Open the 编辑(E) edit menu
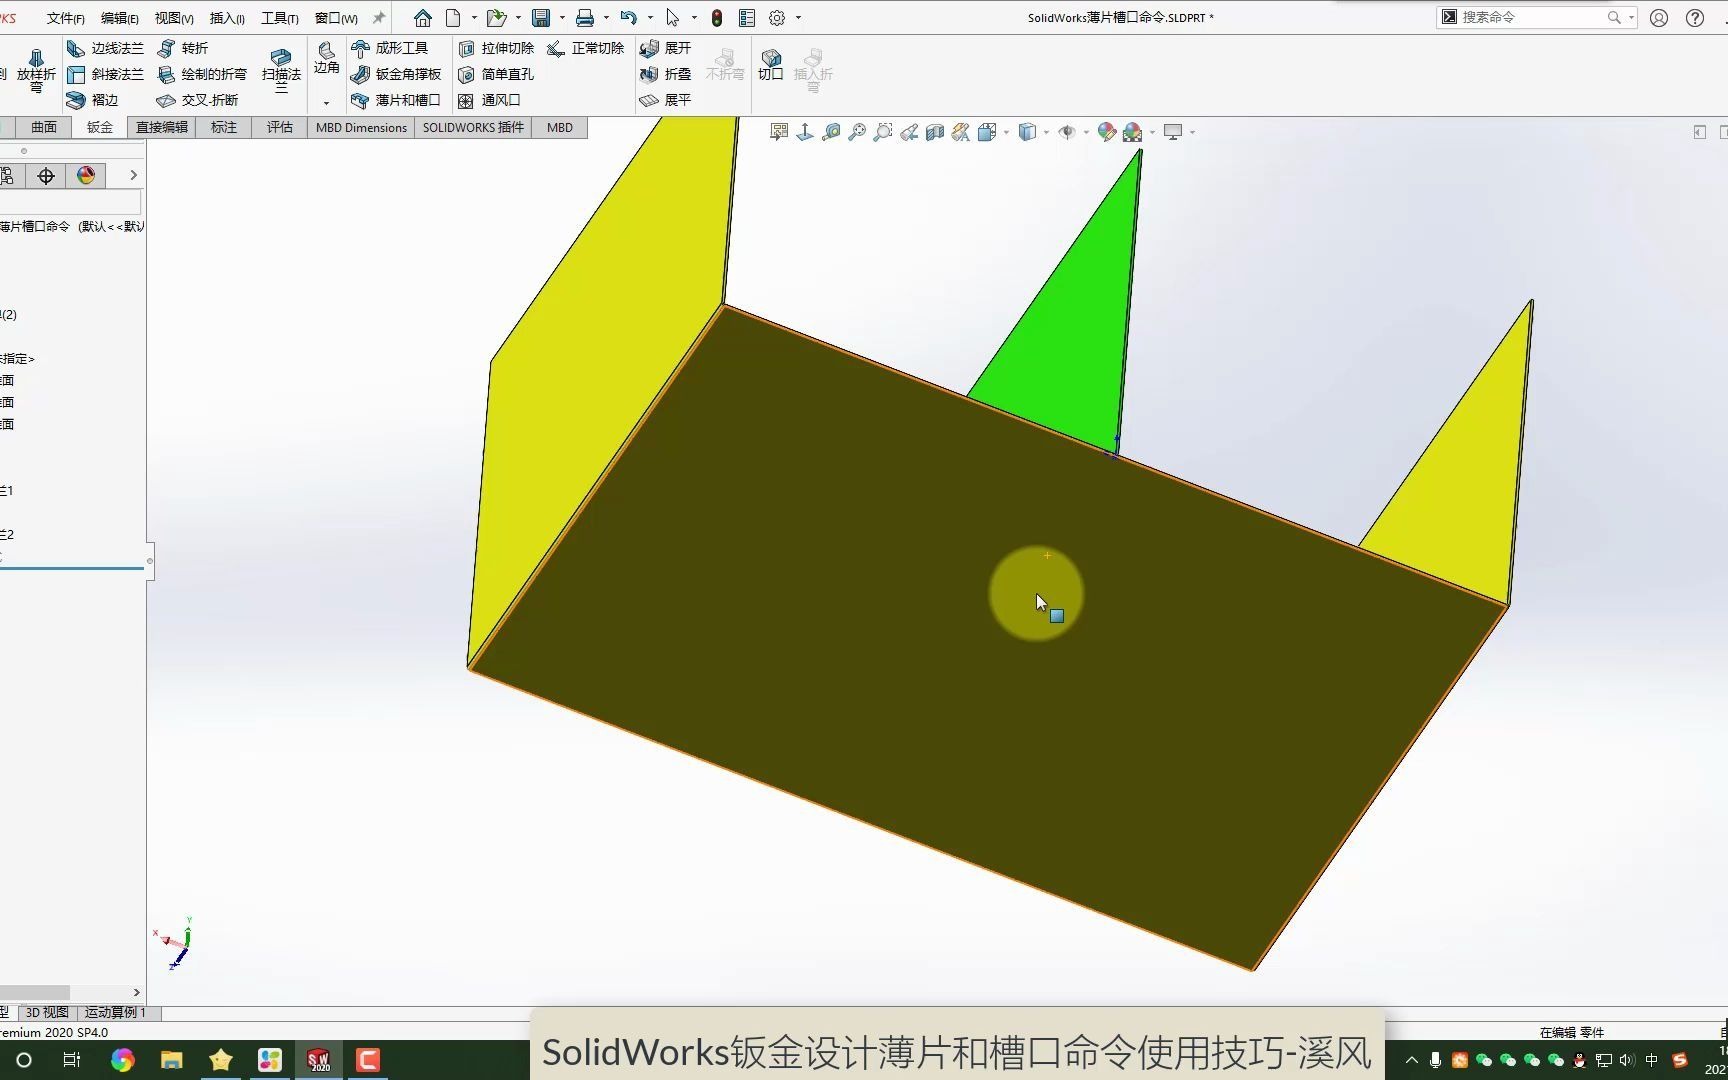 pyautogui.click(x=120, y=18)
